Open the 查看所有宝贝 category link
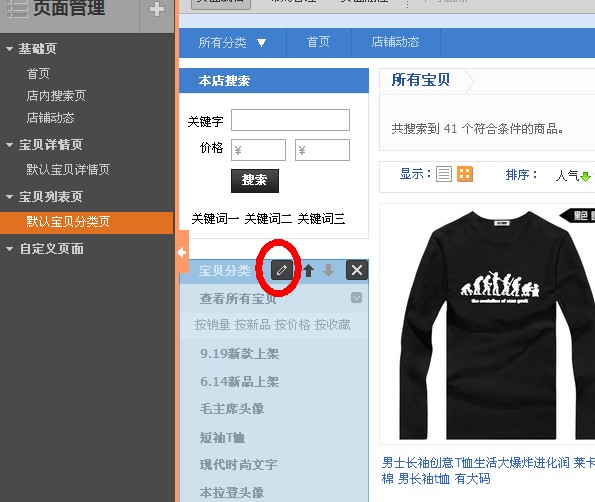This screenshot has width=595, height=502. [238, 299]
